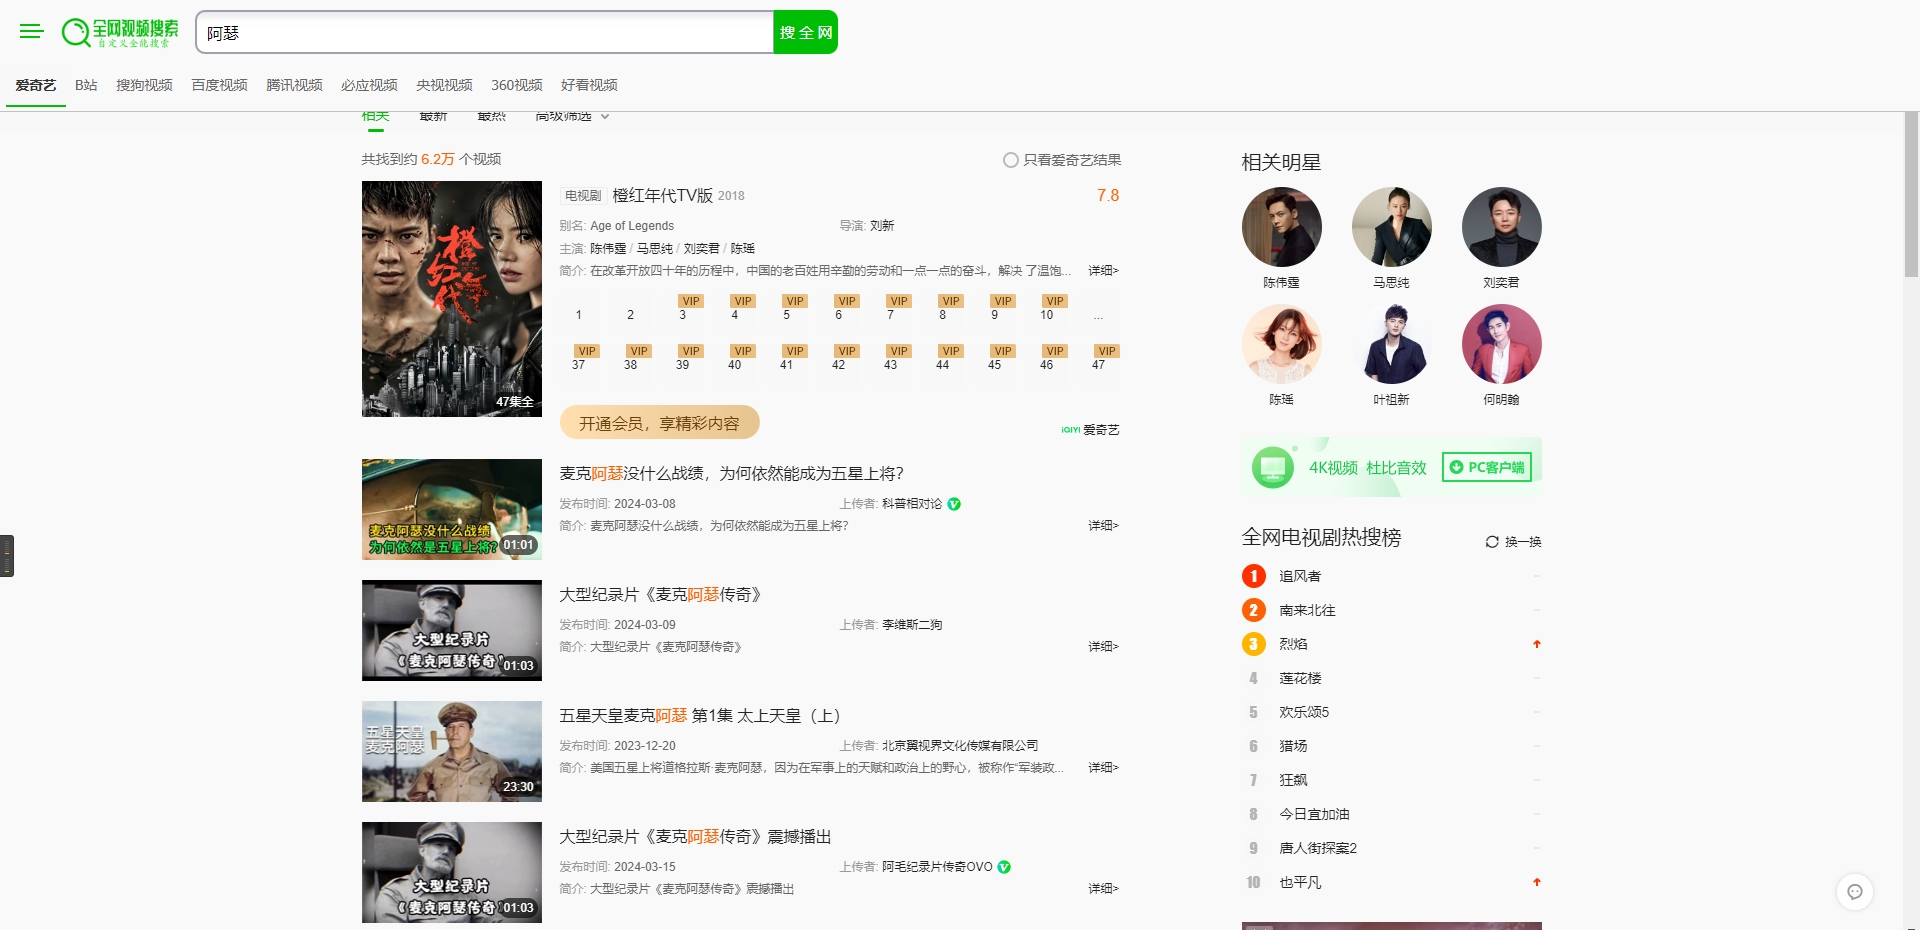This screenshot has height=930, width=1920.
Task: Open 麦克阿瑟传奇 震撼播出 title link
Action: click(695, 836)
